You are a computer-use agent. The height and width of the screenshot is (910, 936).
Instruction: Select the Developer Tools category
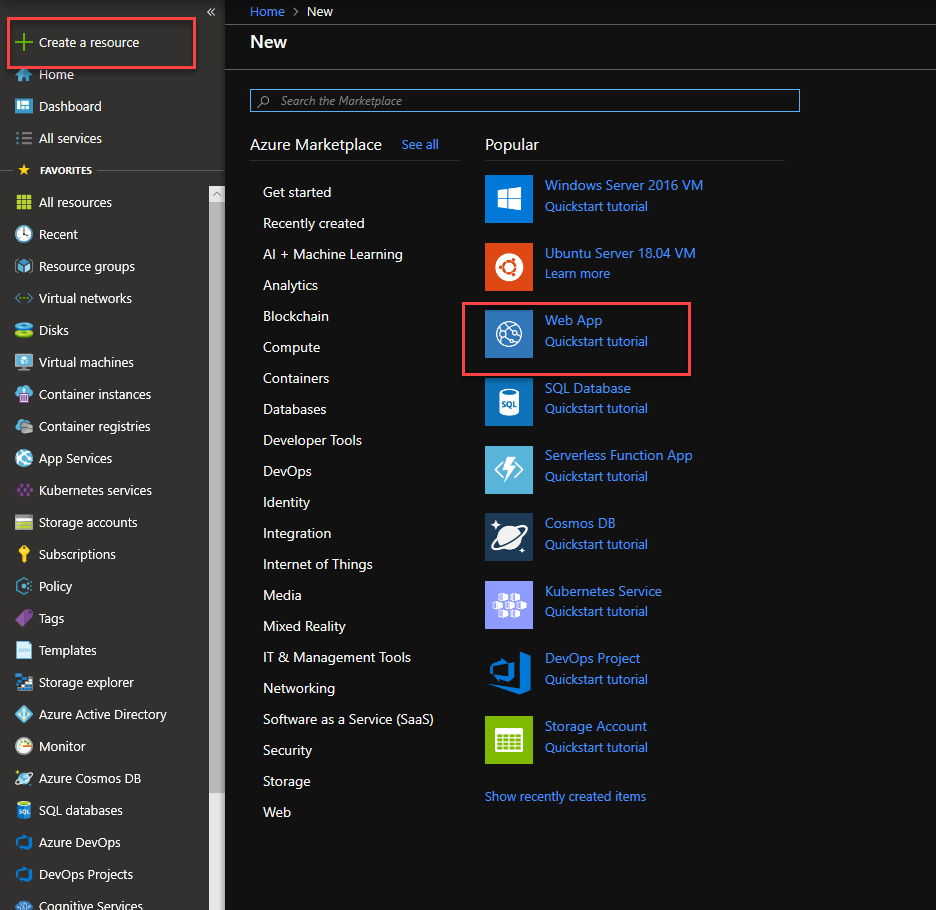[x=312, y=441]
